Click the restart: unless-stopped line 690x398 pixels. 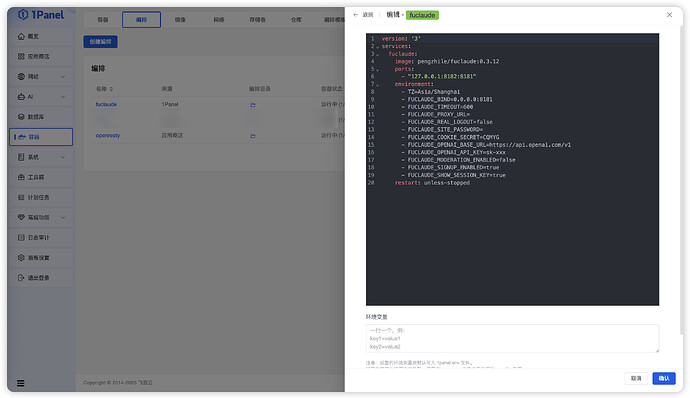pyautogui.click(x=432, y=183)
